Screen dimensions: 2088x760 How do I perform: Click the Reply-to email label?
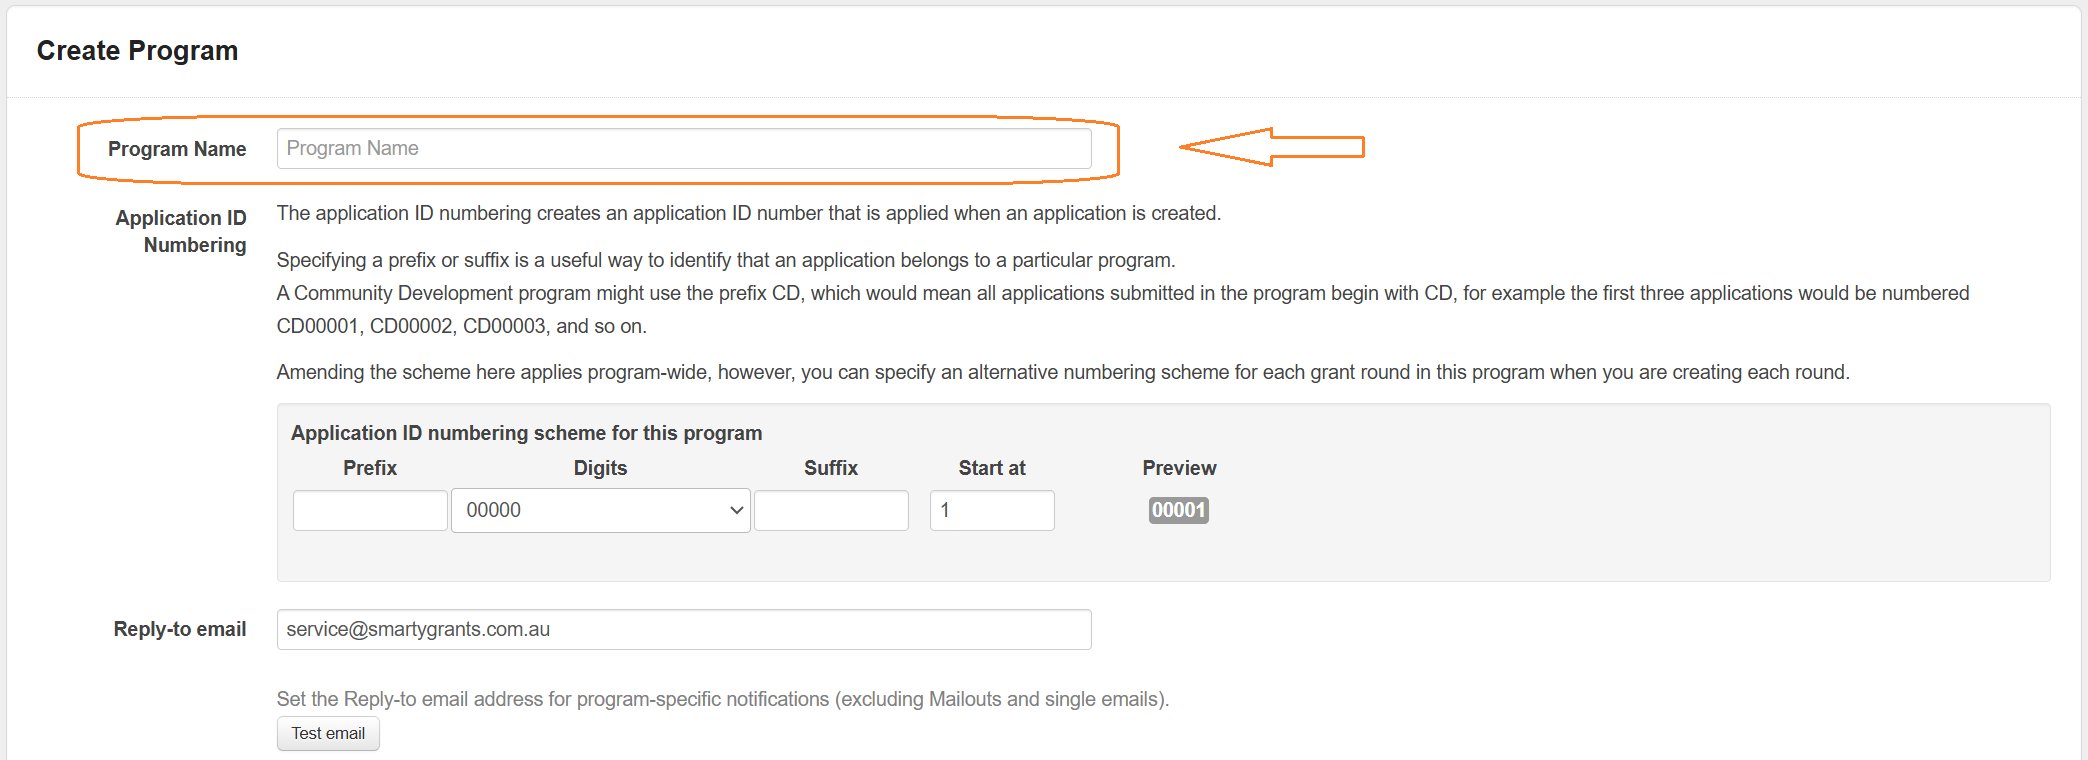click(x=180, y=629)
